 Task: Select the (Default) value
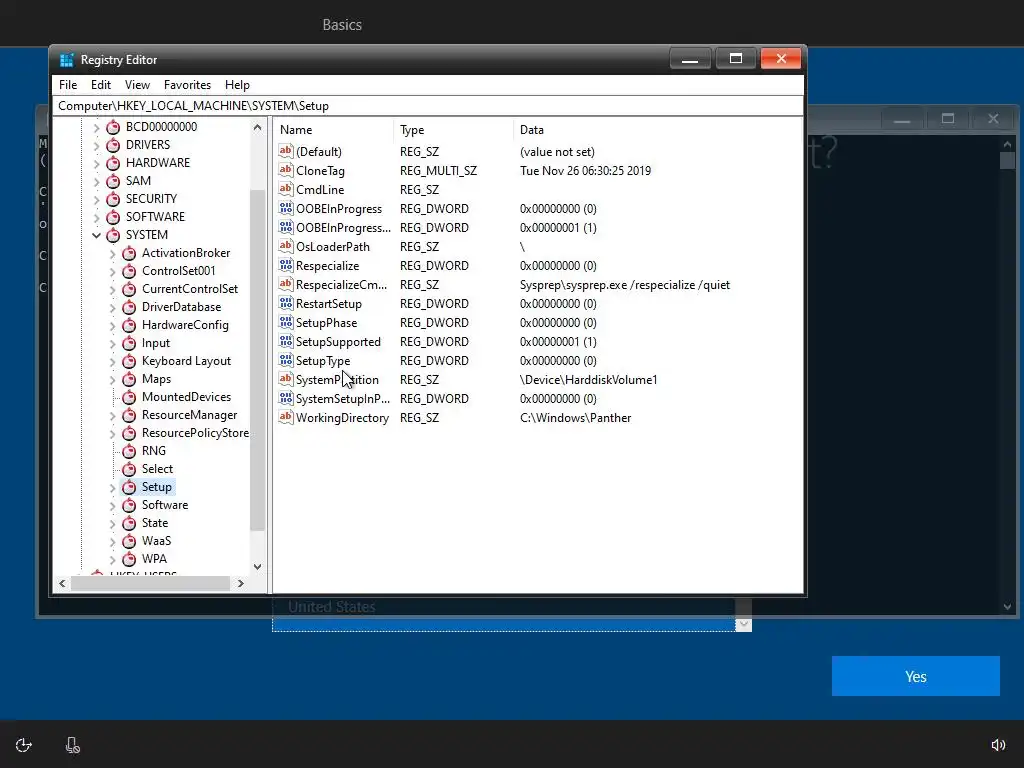click(319, 152)
